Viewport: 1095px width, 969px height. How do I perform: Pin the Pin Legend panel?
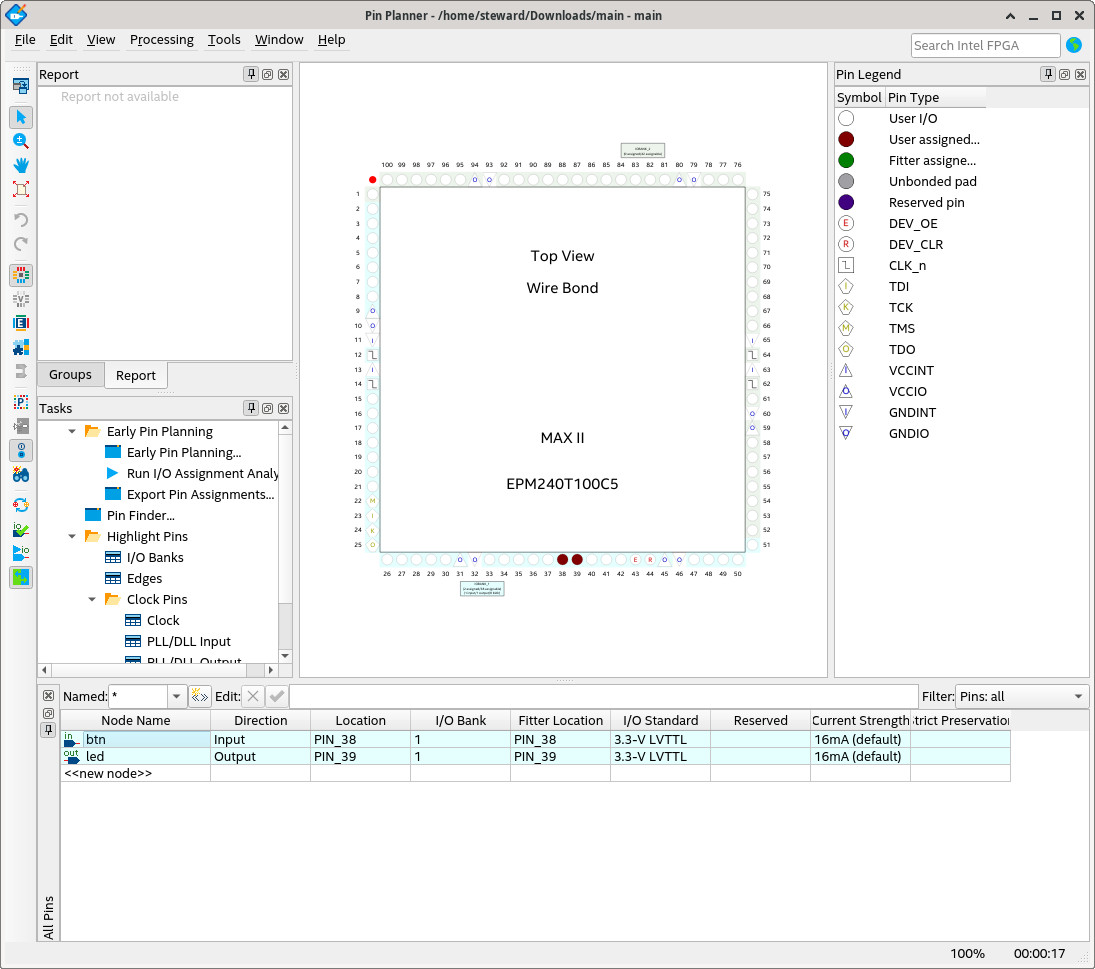[x=1048, y=74]
